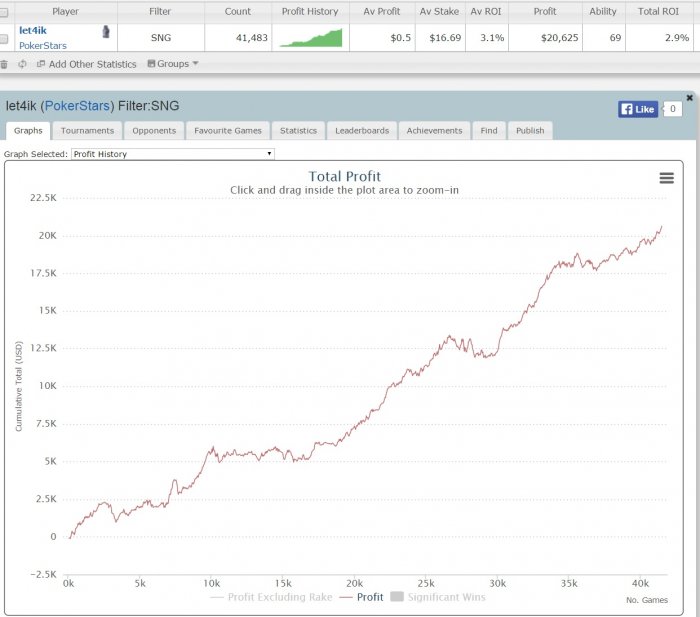700x617 pixels.
Task: Sort by the Av Profit column header
Action: tap(382, 12)
